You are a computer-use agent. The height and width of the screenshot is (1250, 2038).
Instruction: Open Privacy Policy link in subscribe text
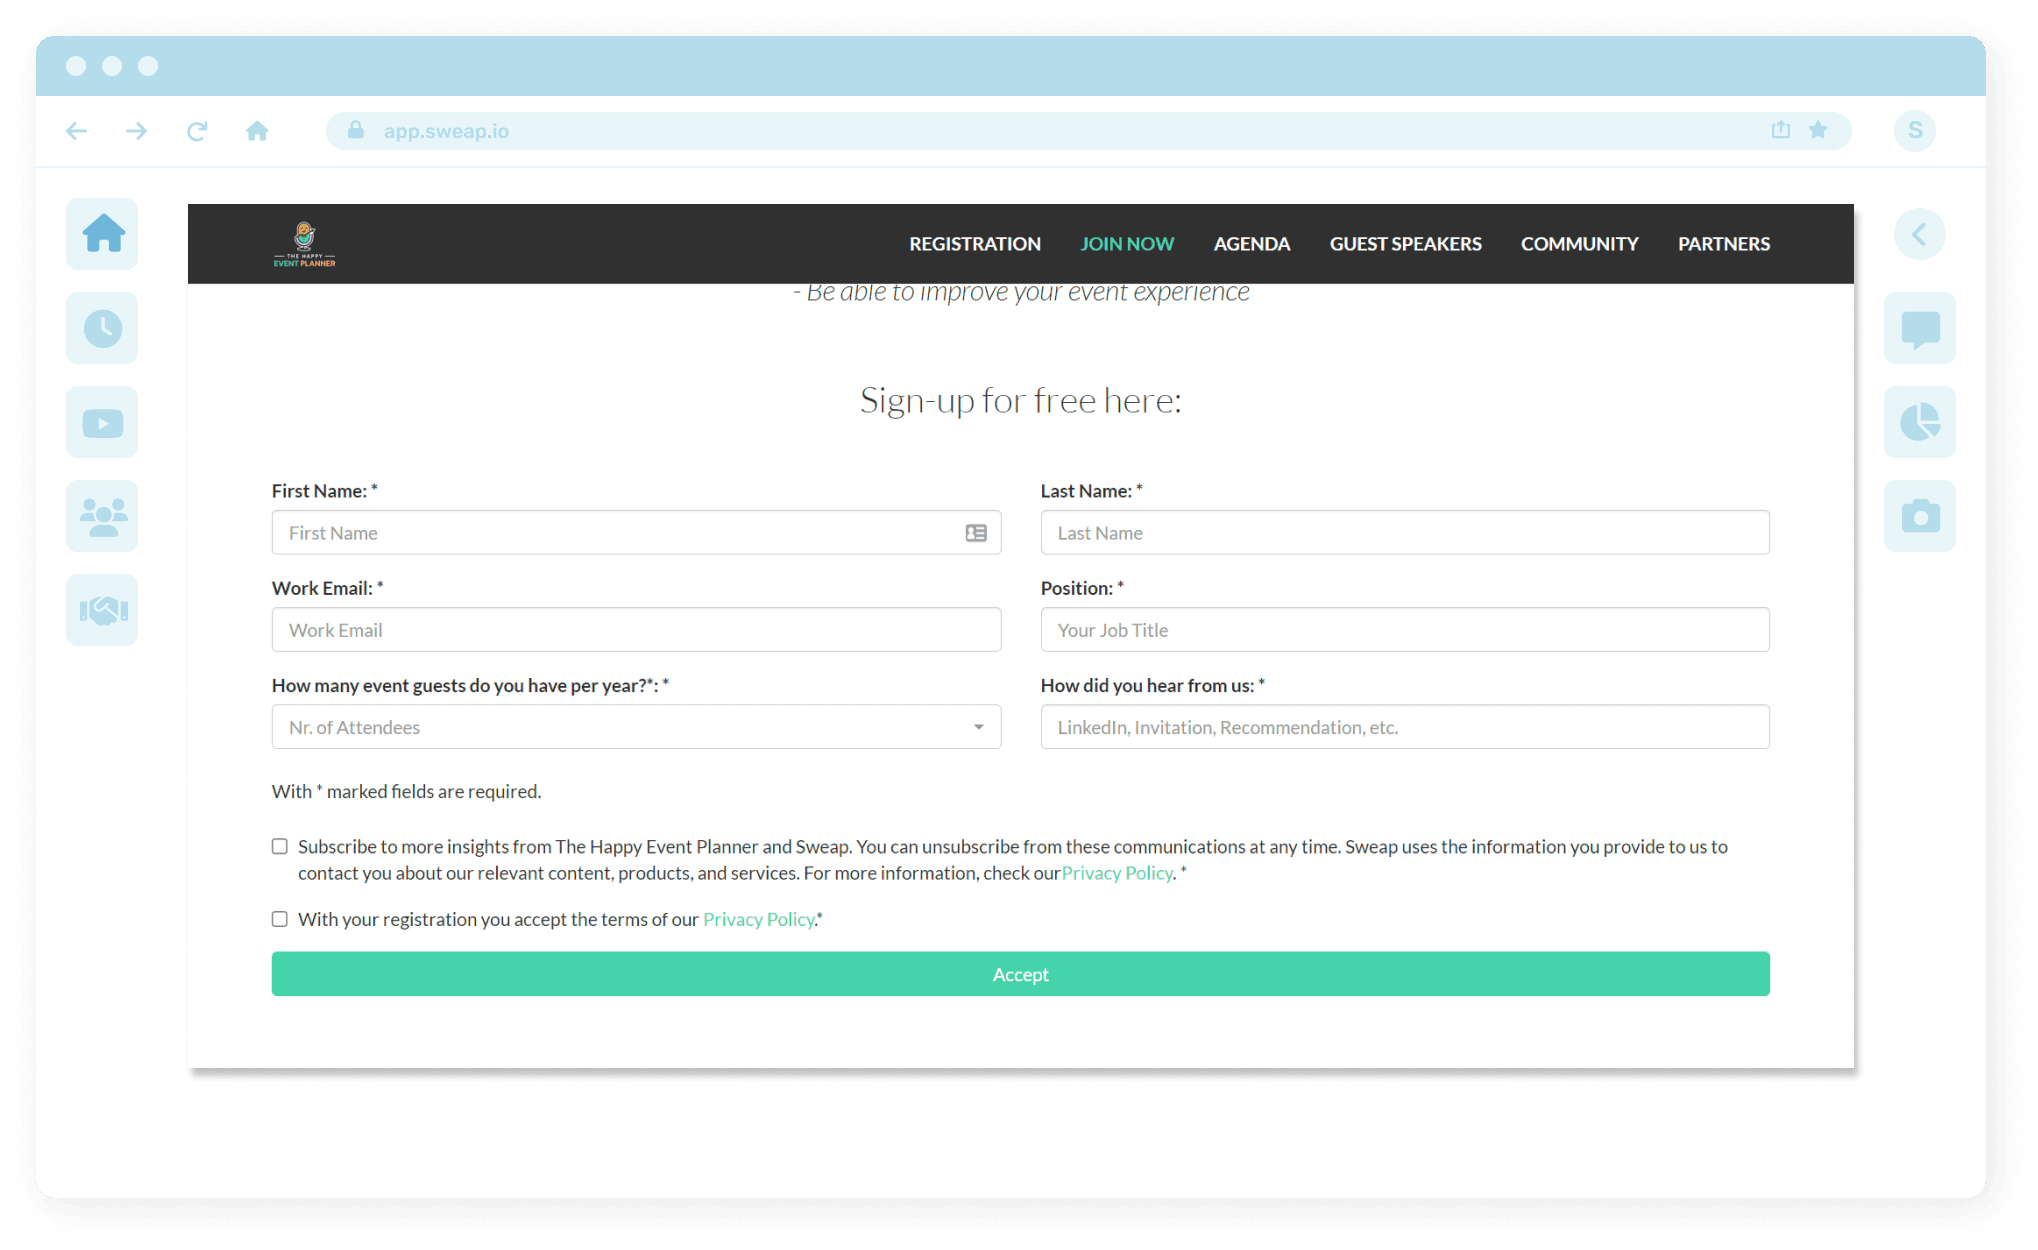click(x=1116, y=873)
